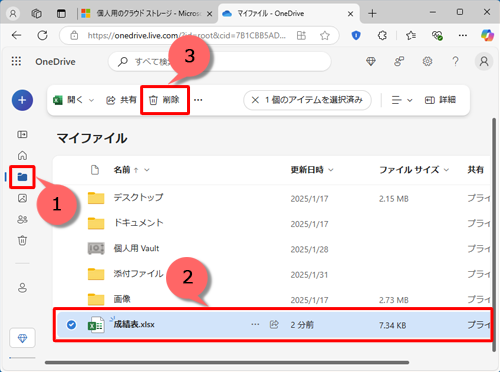The width and height of the screenshot is (500, 372).
Task: Open Recycle bin in the sidebar
Action: pyautogui.click(x=22, y=240)
